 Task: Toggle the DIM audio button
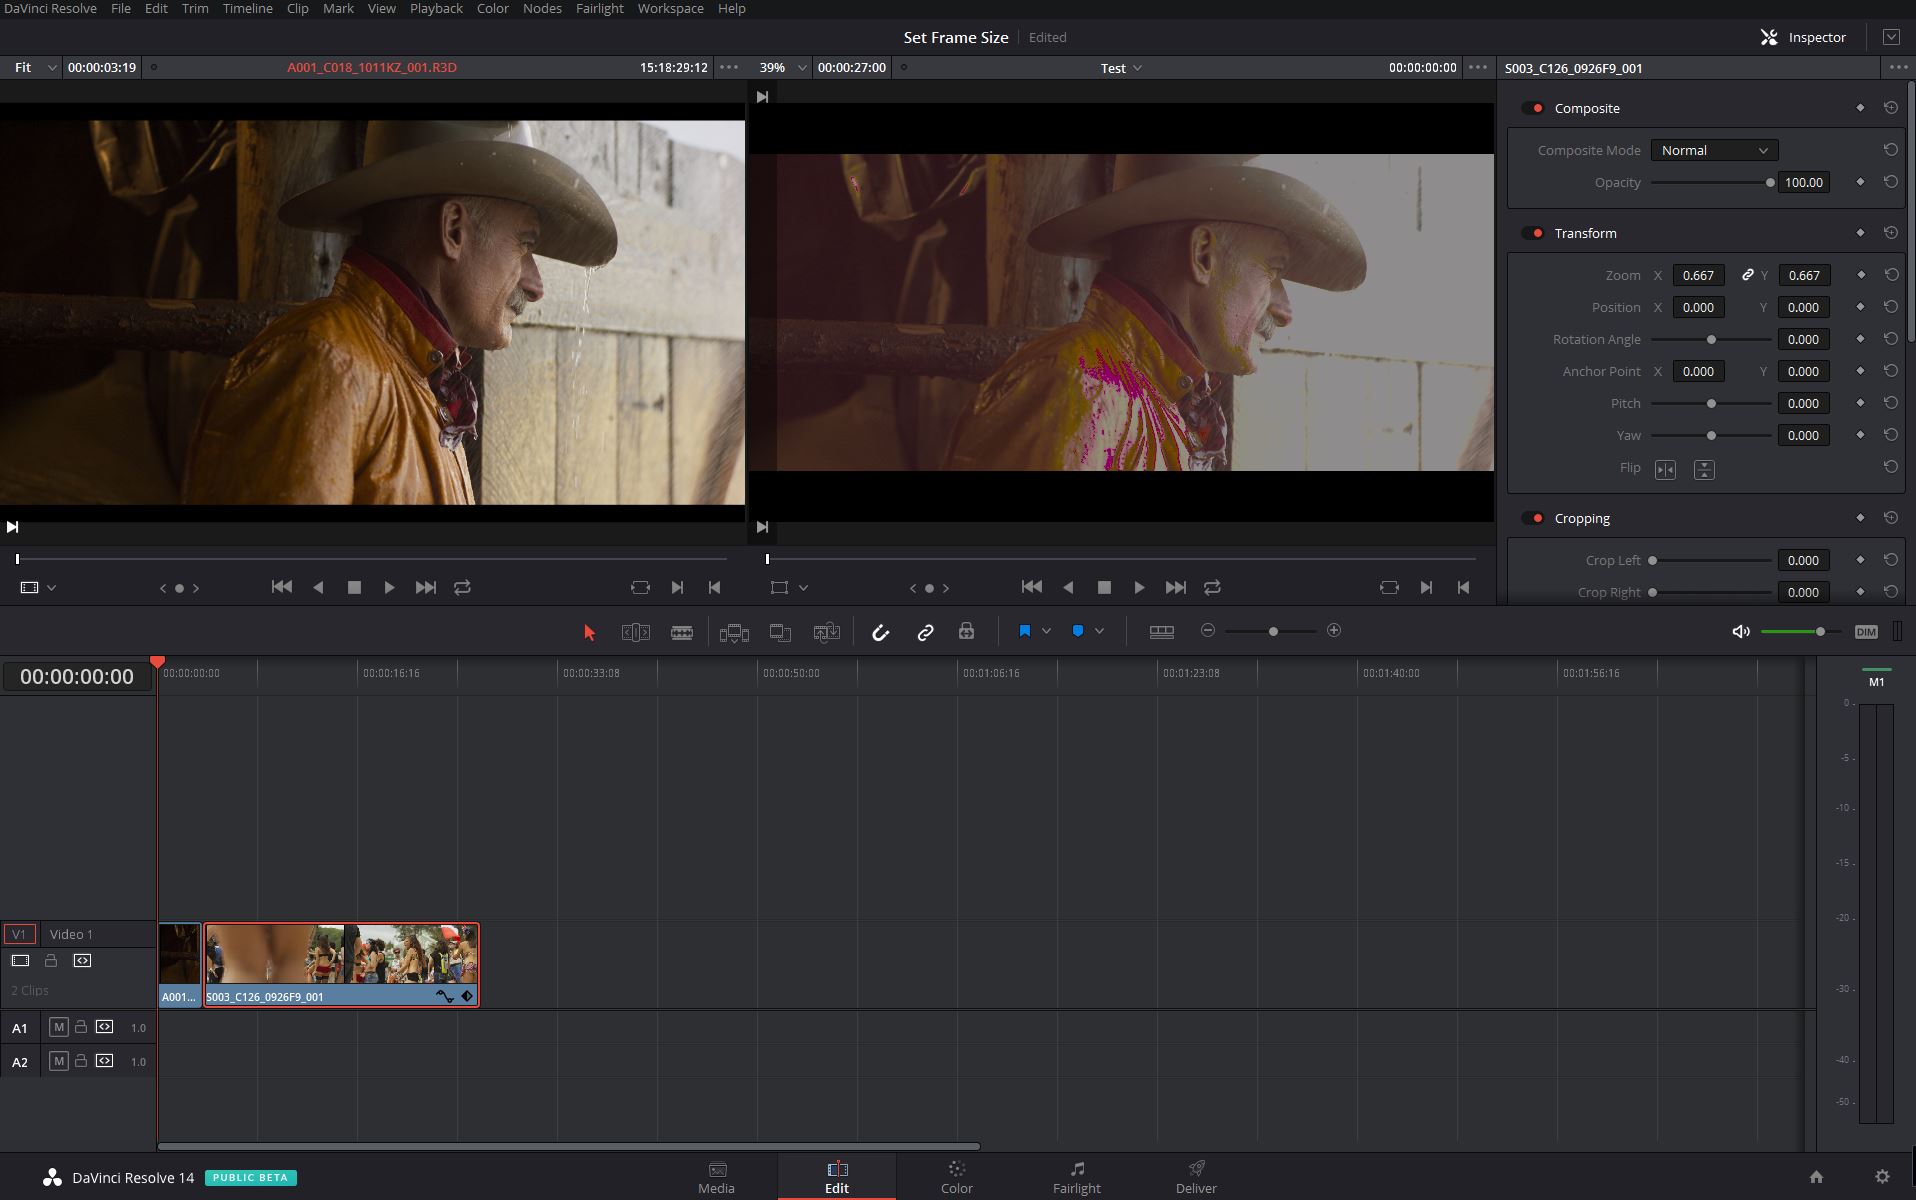(x=1866, y=632)
